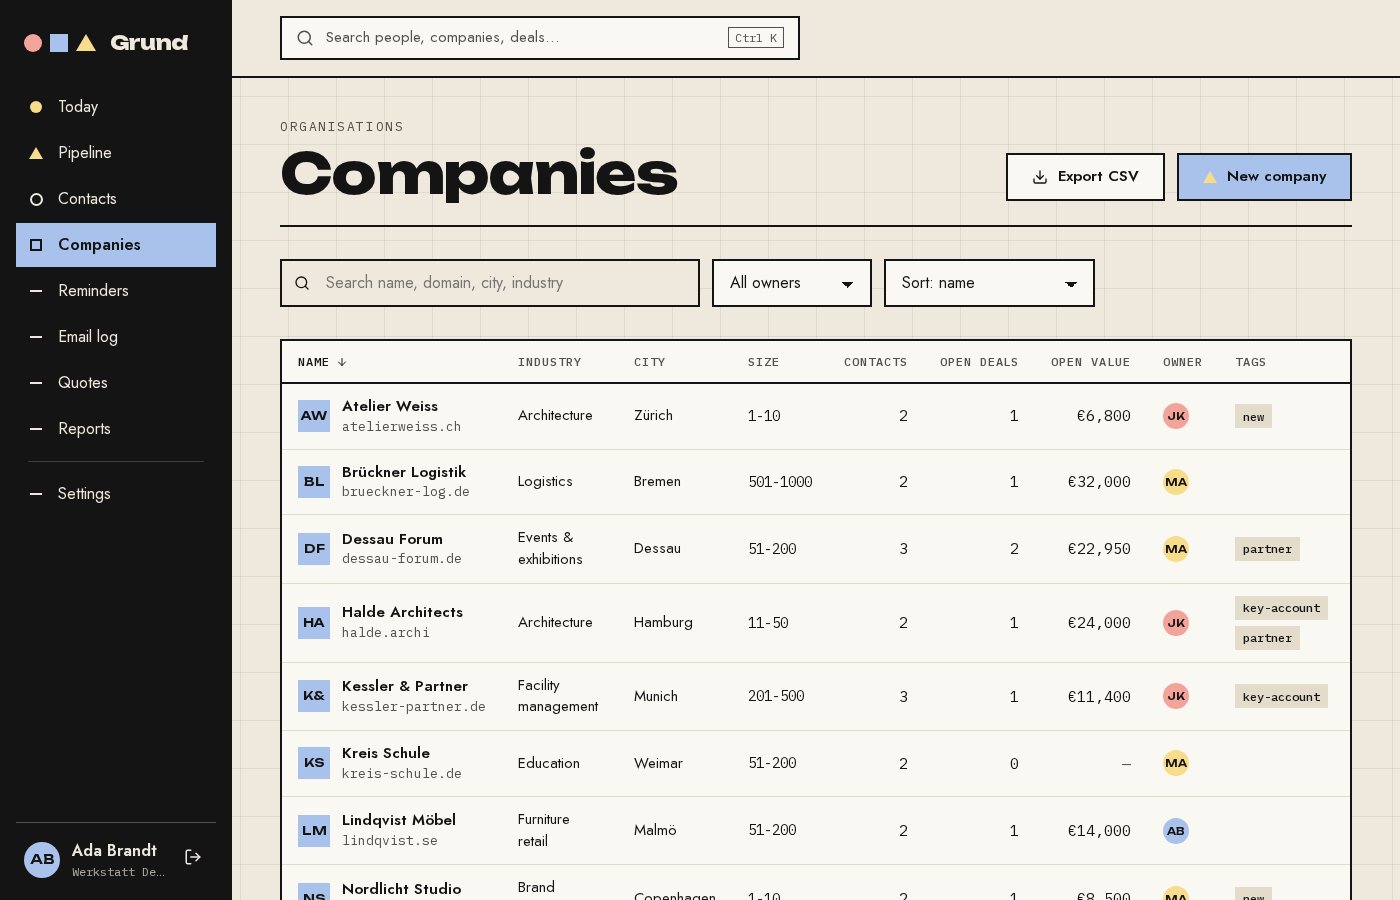
Task: Open the Kessler & Partner company name link
Action: click(x=405, y=686)
